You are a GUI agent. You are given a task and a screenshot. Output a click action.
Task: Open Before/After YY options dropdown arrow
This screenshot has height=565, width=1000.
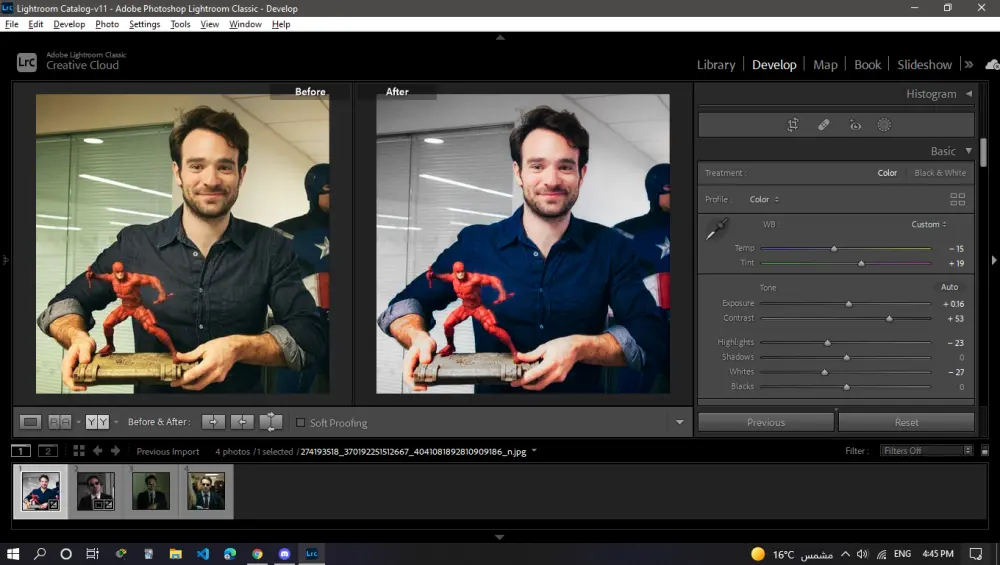(115, 422)
